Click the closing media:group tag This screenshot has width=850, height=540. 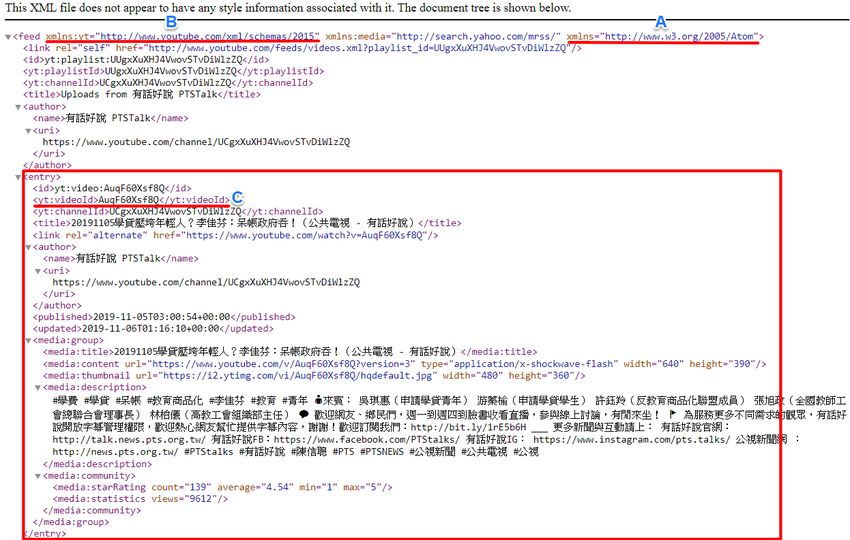click(x=71, y=522)
